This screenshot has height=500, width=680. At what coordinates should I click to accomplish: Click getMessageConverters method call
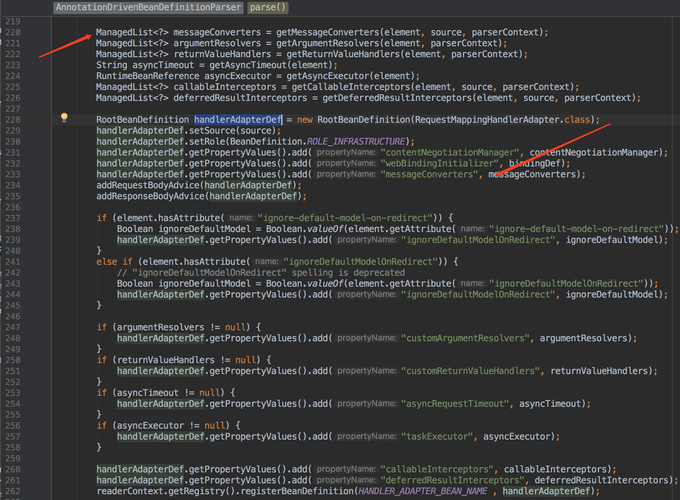point(327,33)
